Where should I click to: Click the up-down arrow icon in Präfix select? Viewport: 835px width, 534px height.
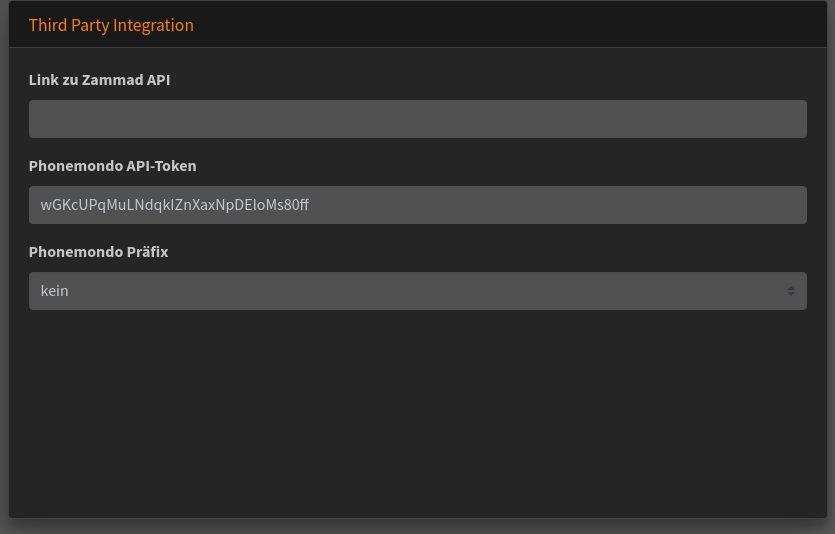tap(790, 291)
